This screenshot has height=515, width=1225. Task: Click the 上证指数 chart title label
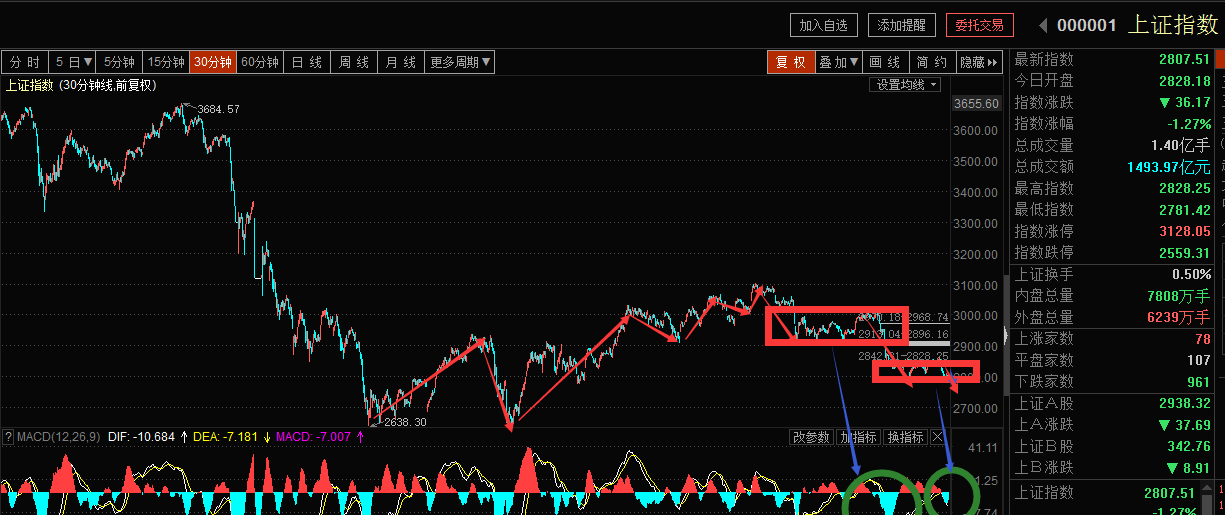click(x=29, y=86)
